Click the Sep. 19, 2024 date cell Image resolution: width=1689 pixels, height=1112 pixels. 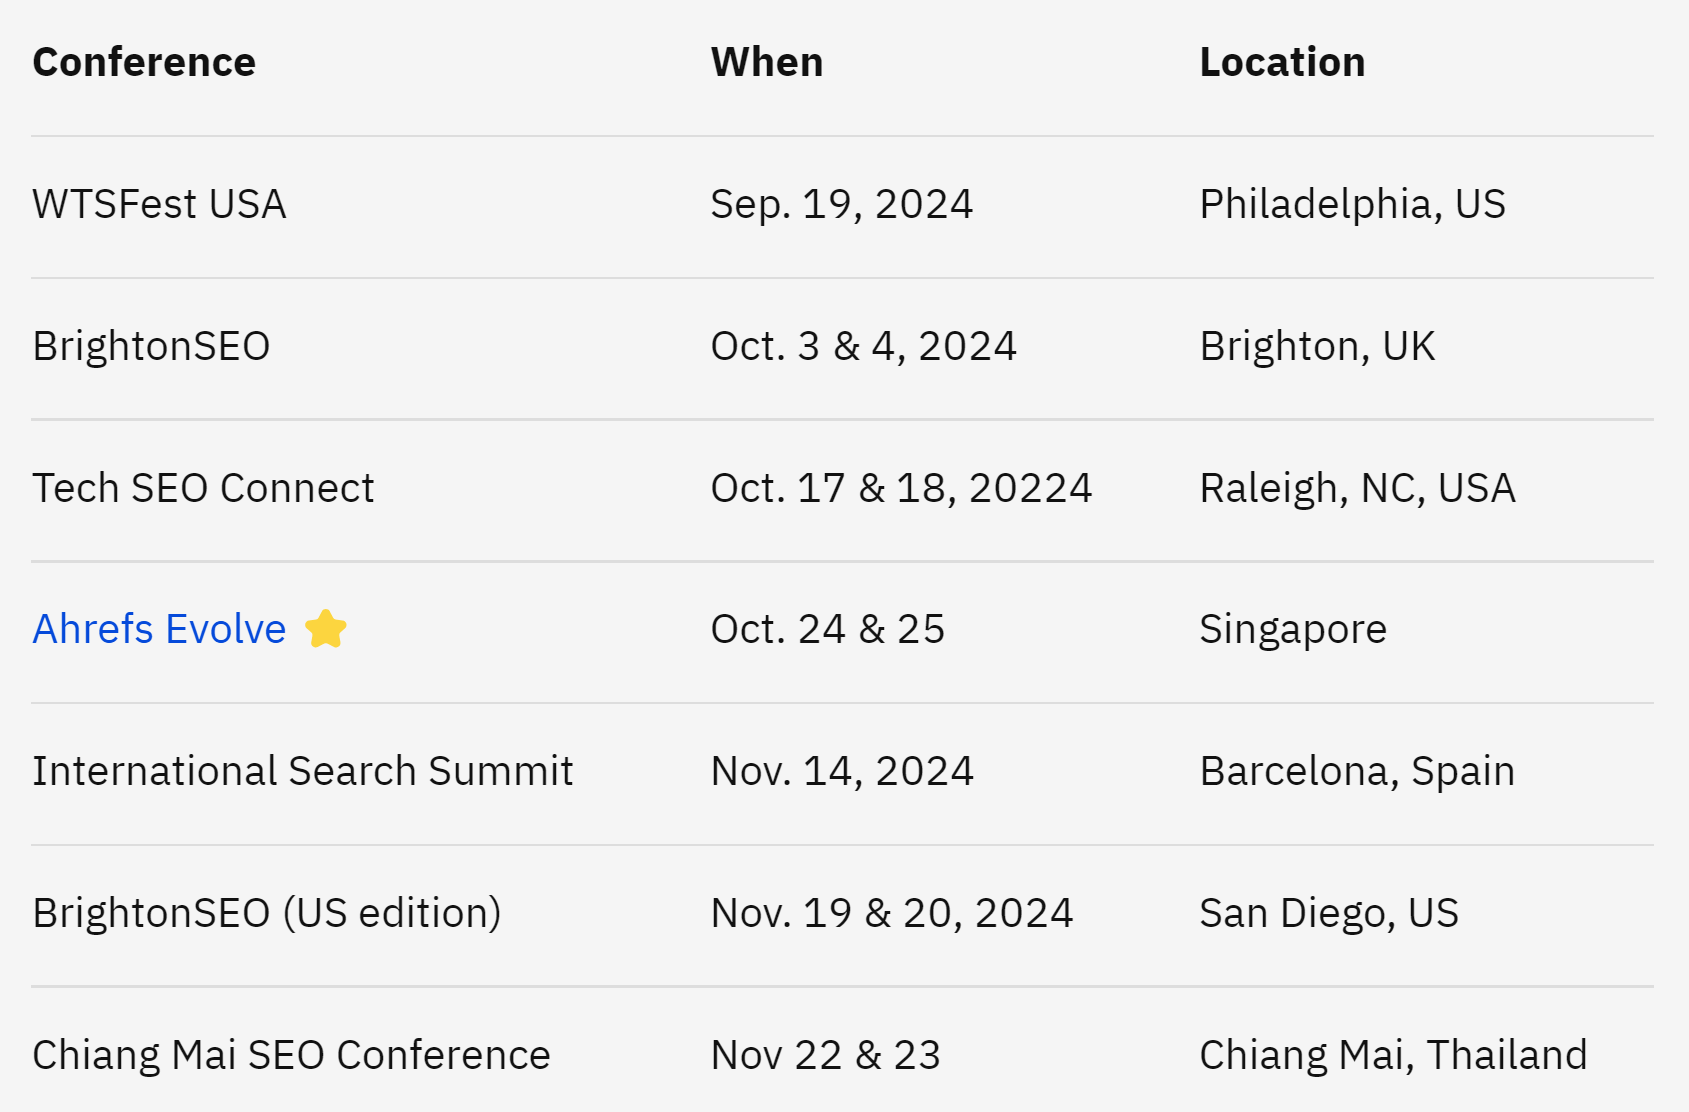[x=841, y=204]
